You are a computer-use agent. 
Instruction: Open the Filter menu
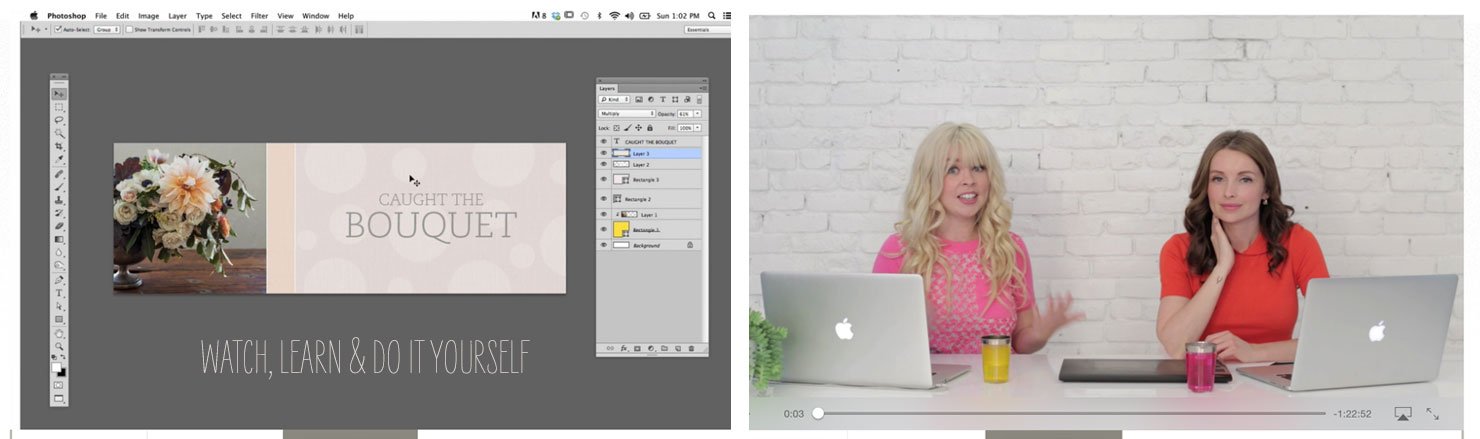[x=259, y=16]
